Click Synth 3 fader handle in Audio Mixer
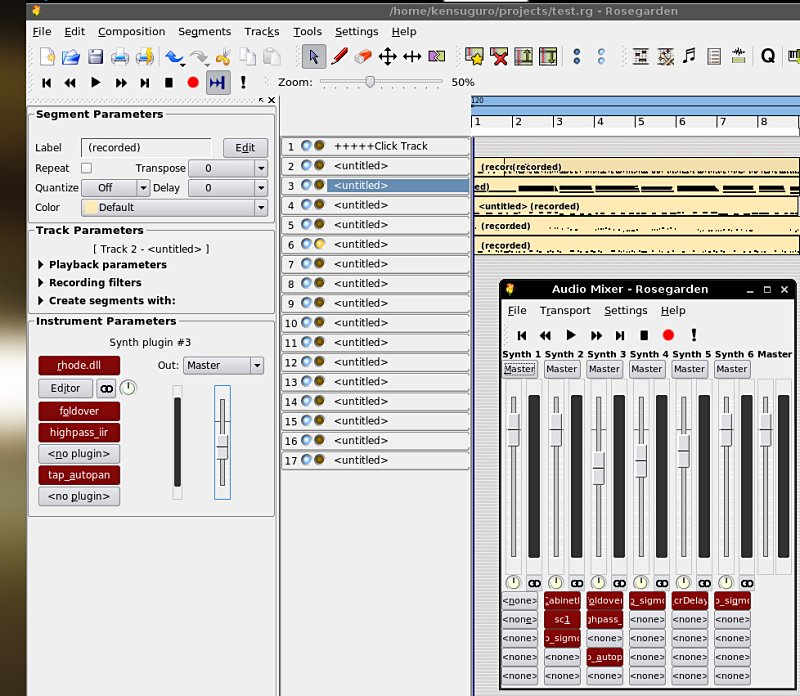800x696 pixels. 598,468
